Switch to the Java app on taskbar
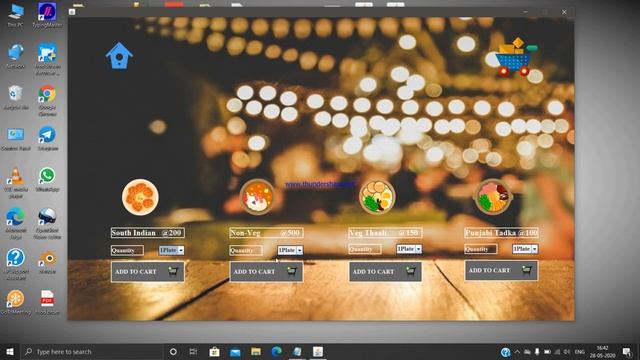Viewport: 640px width, 360px height. click(x=318, y=351)
